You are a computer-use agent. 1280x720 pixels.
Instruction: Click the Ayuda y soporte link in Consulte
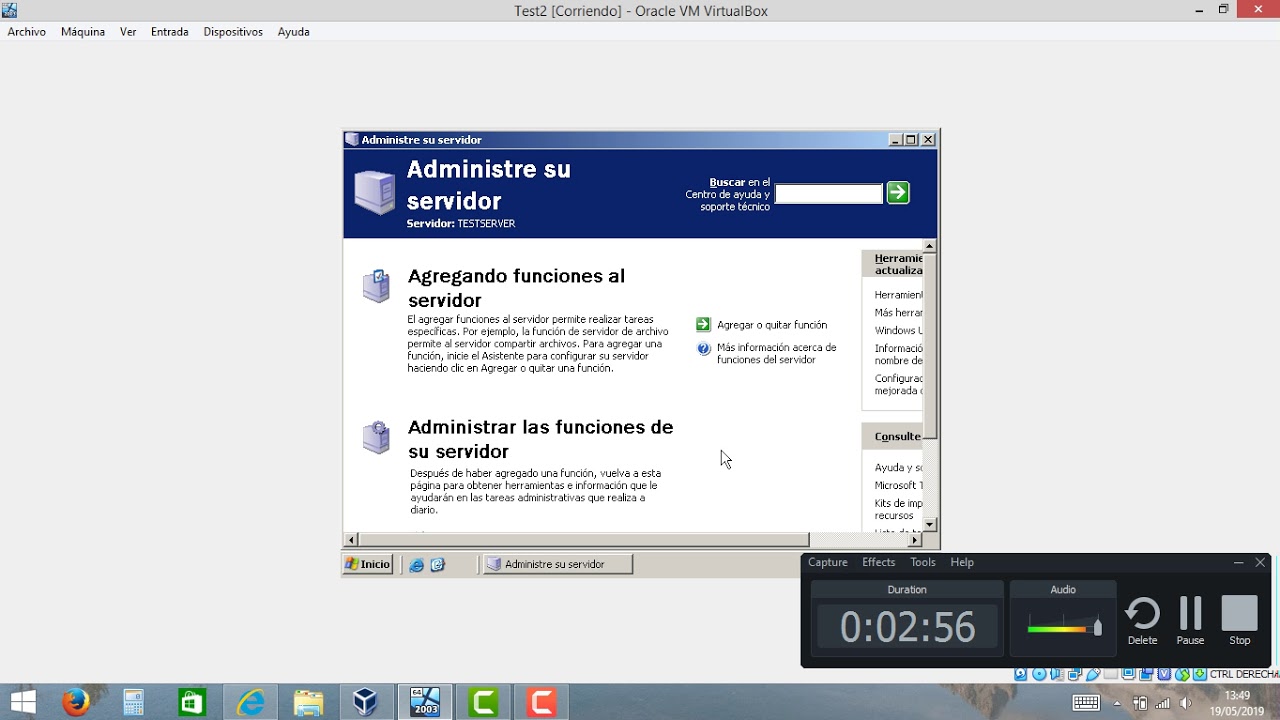tap(898, 467)
